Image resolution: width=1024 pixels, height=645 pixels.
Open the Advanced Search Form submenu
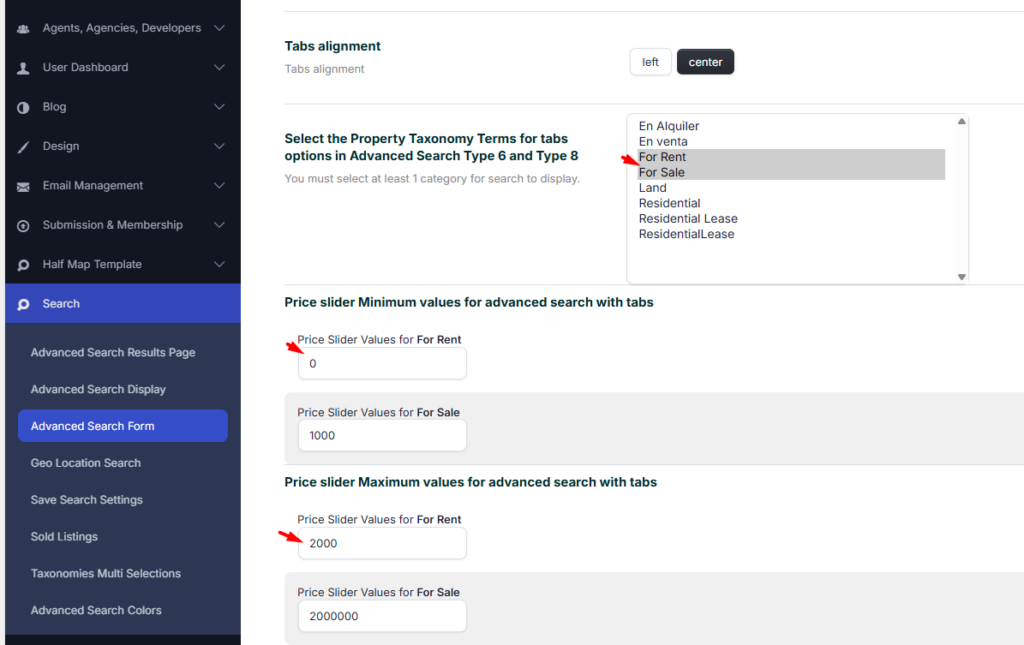(x=123, y=426)
